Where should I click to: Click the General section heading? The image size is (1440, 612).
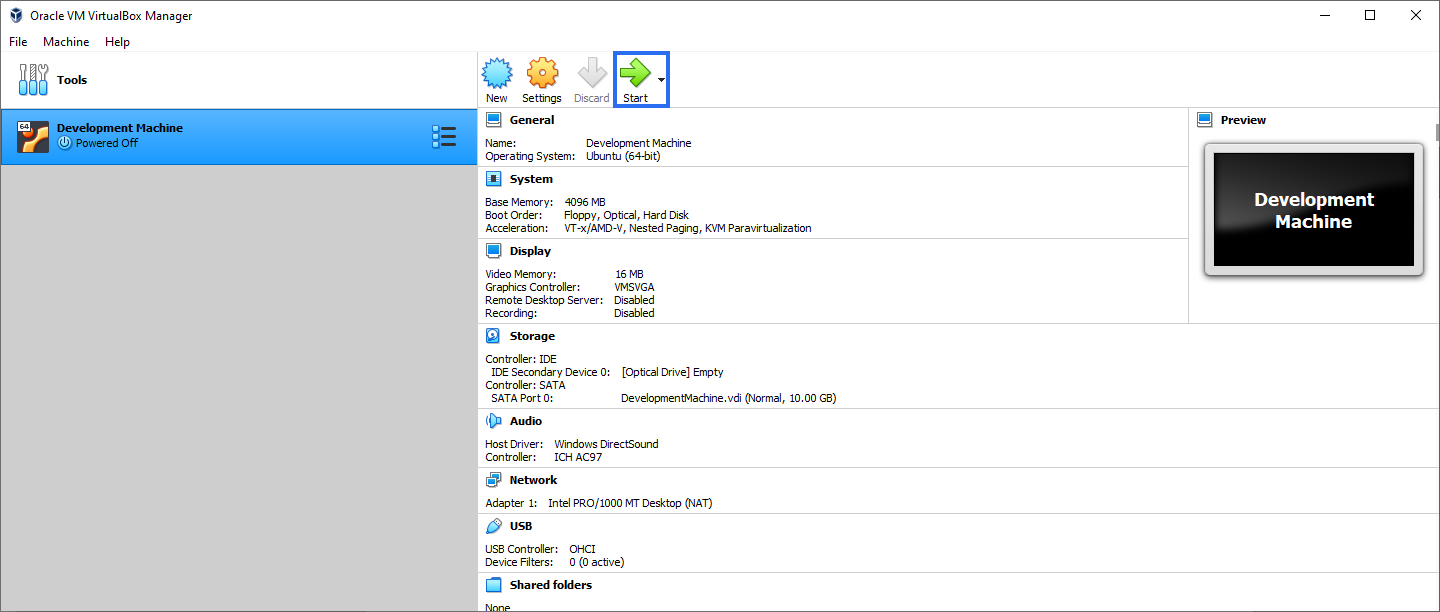(x=532, y=120)
